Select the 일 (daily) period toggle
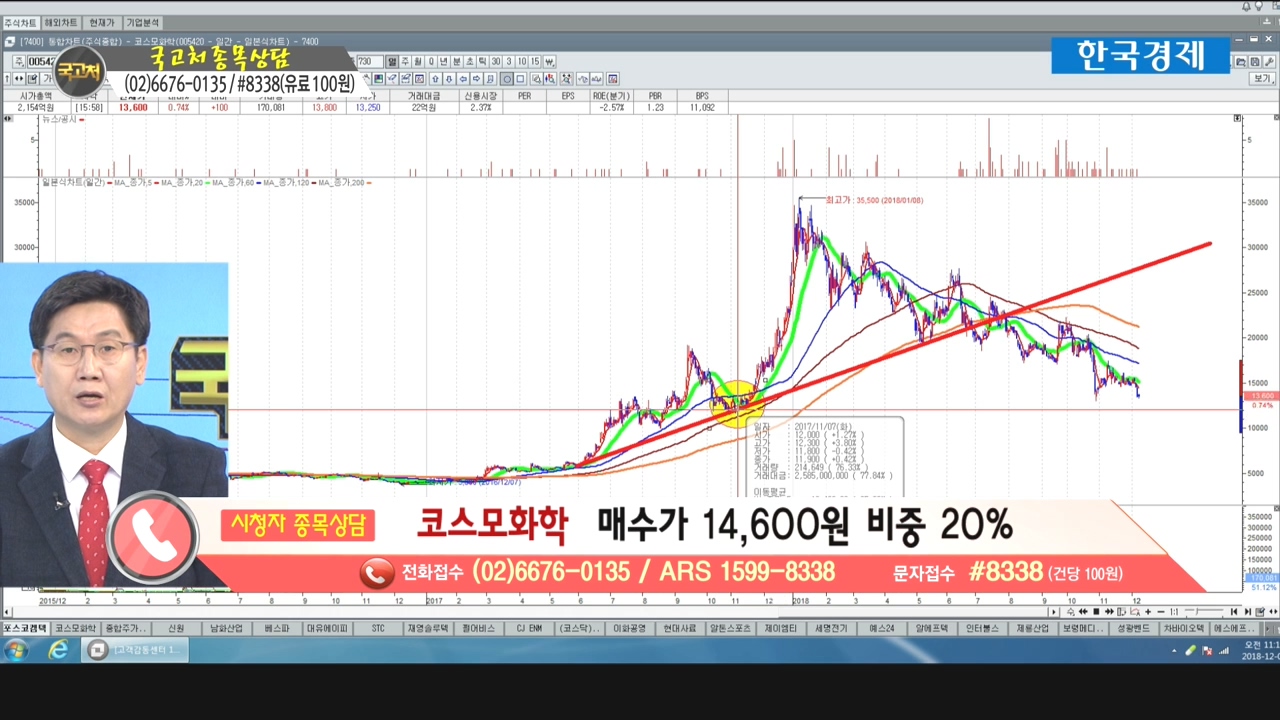The image size is (1280, 720). tap(392, 62)
